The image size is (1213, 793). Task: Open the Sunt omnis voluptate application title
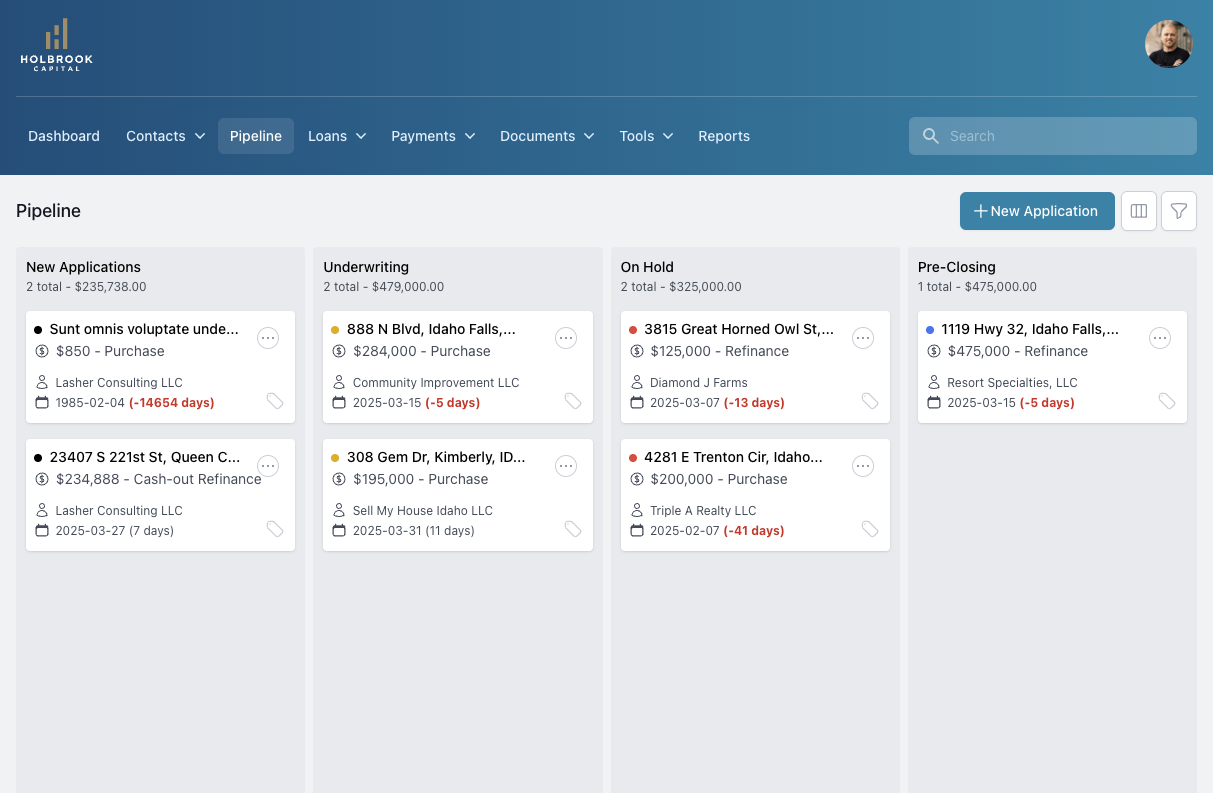[x=144, y=329]
